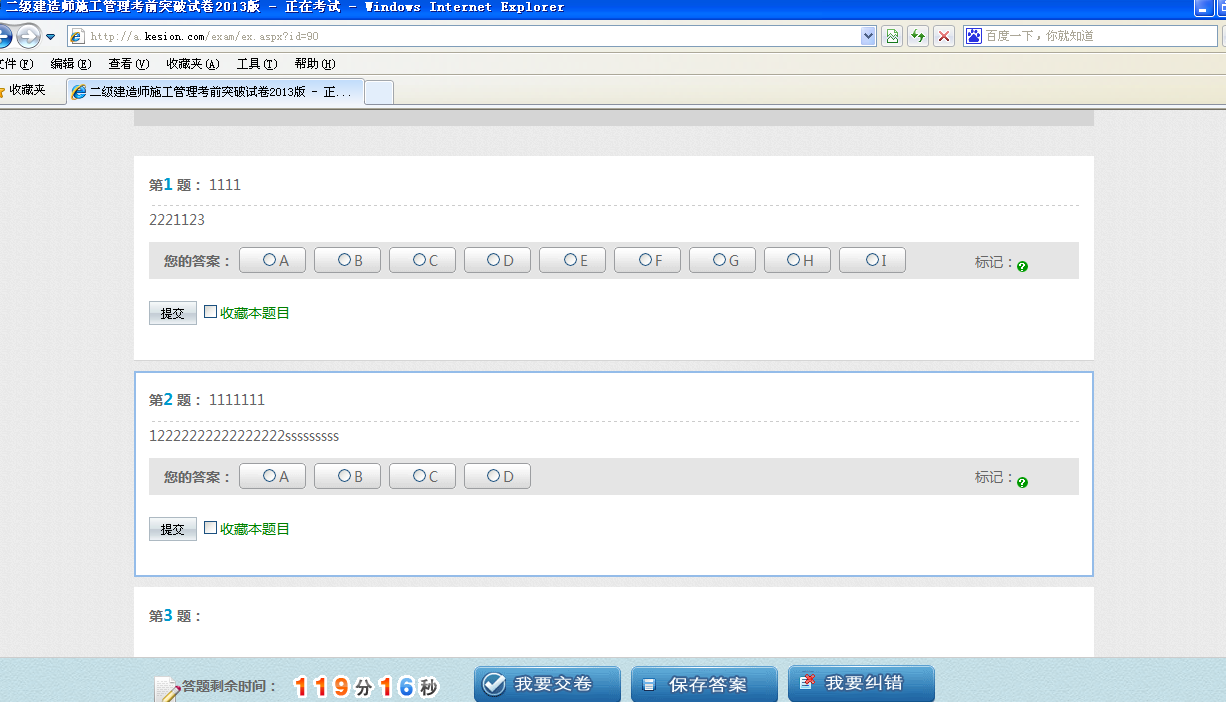This screenshot has height=702, width=1226.
Task: Open the 收藏夹(A) menu in menu bar
Action: [x=192, y=64]
